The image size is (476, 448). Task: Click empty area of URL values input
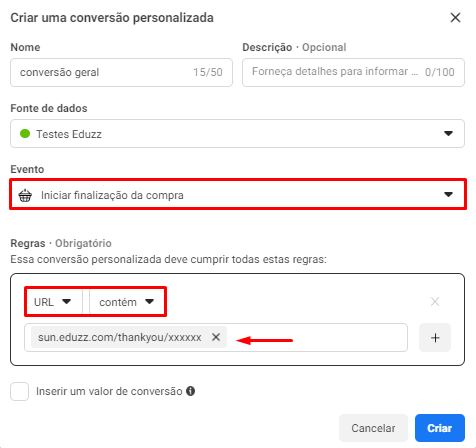point(317,337)
